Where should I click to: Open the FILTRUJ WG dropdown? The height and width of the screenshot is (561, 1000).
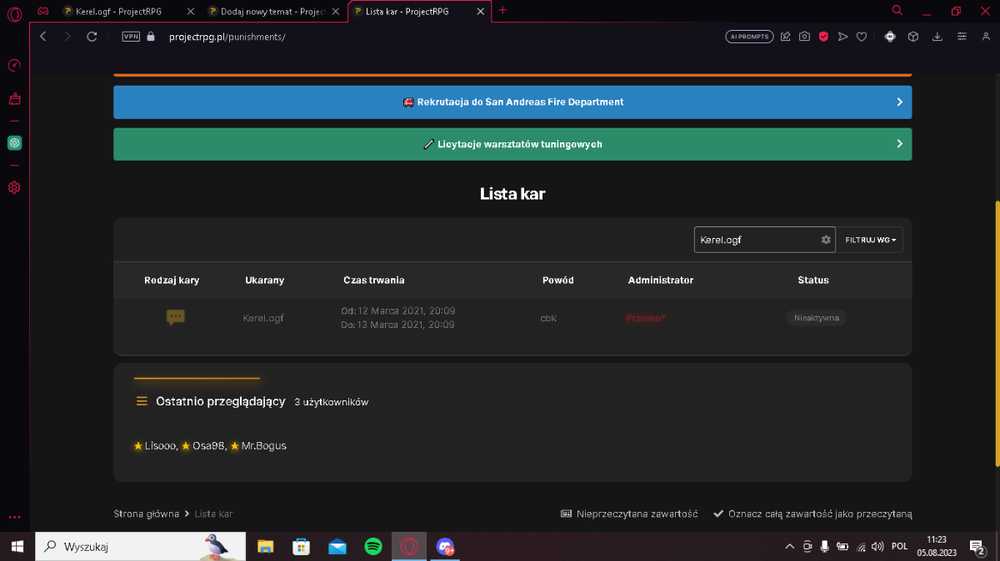[x=871, y=240]
